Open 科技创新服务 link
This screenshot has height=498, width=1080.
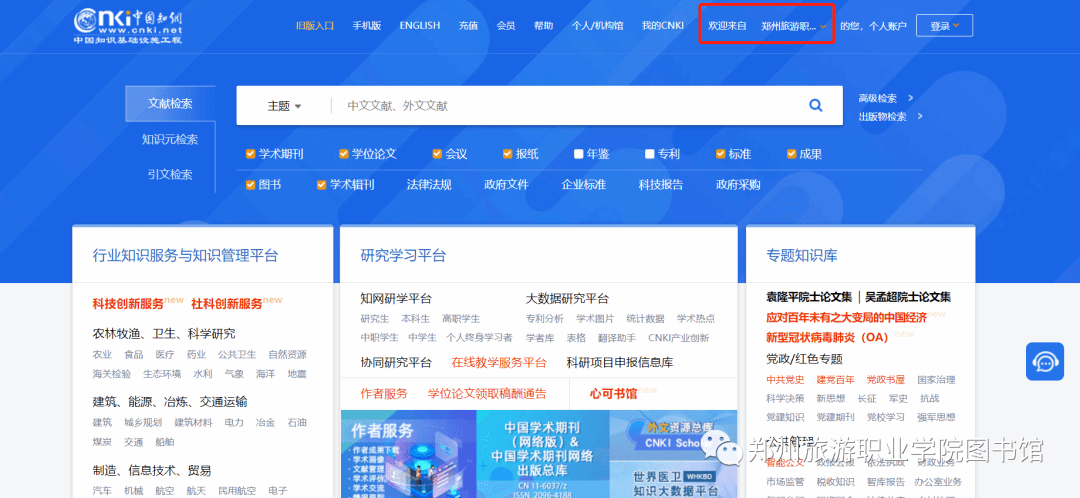128,303
